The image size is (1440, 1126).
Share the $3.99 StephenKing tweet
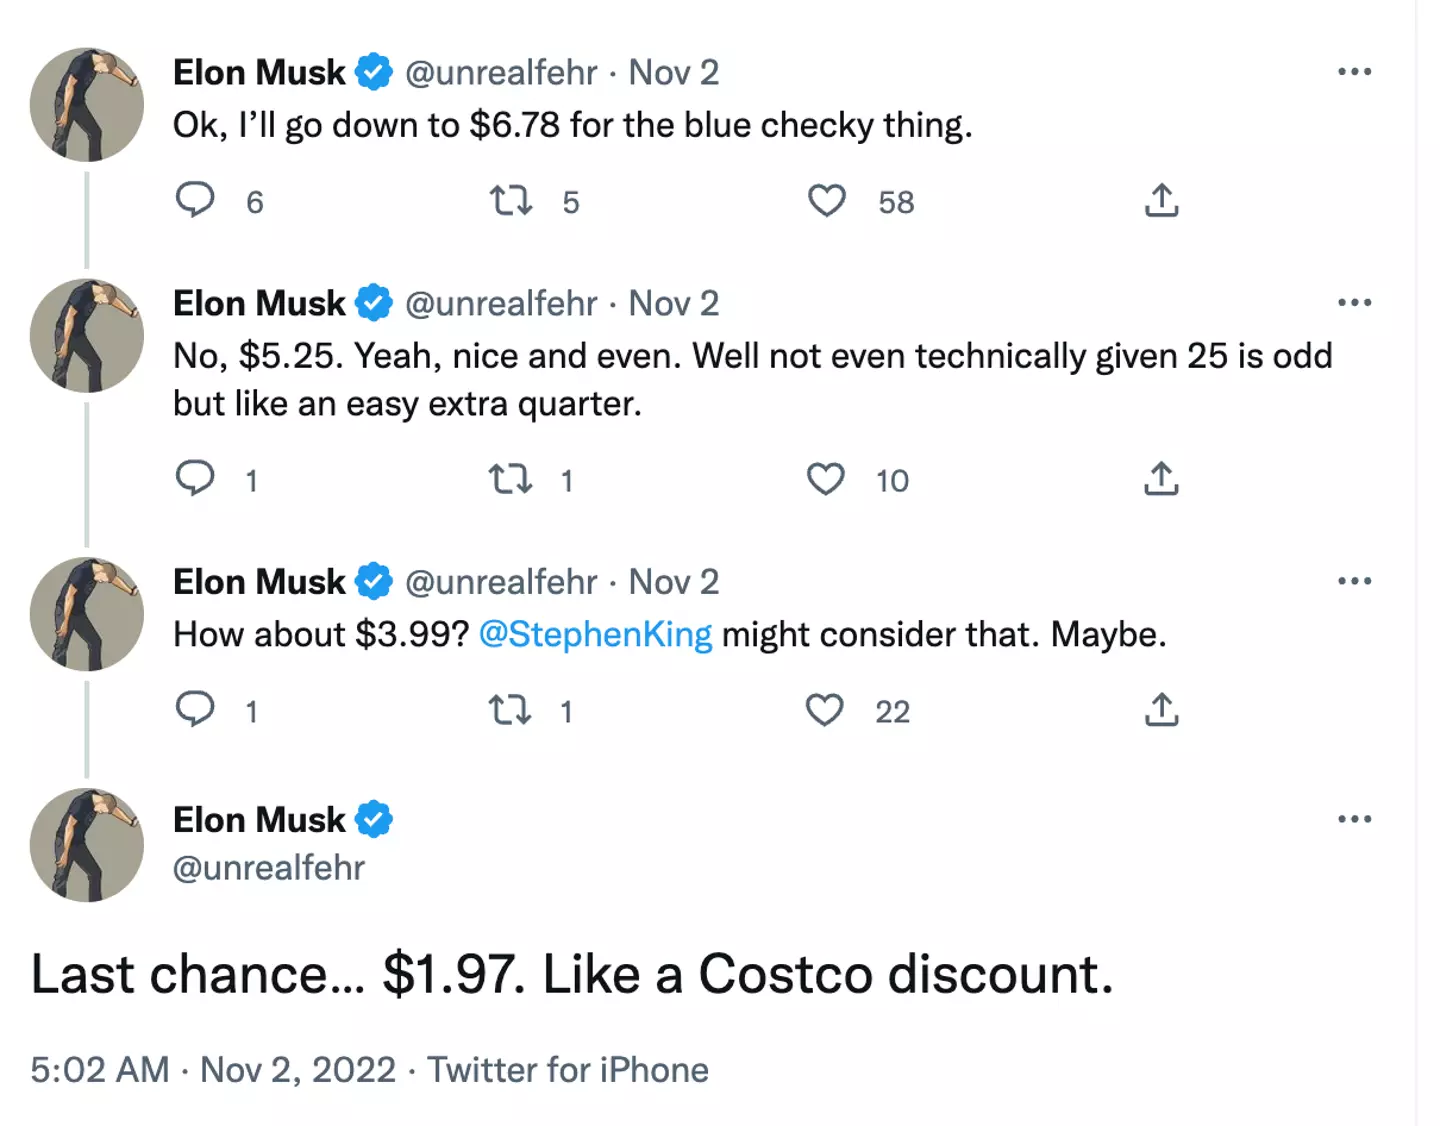pyautogui.click(x=1161, y=711)
